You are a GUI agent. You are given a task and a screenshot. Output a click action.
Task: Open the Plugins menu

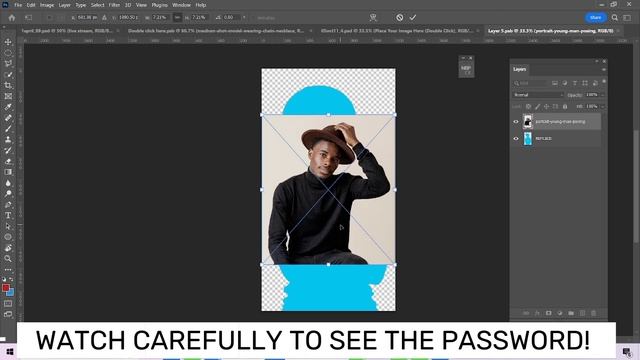point(160,5)
